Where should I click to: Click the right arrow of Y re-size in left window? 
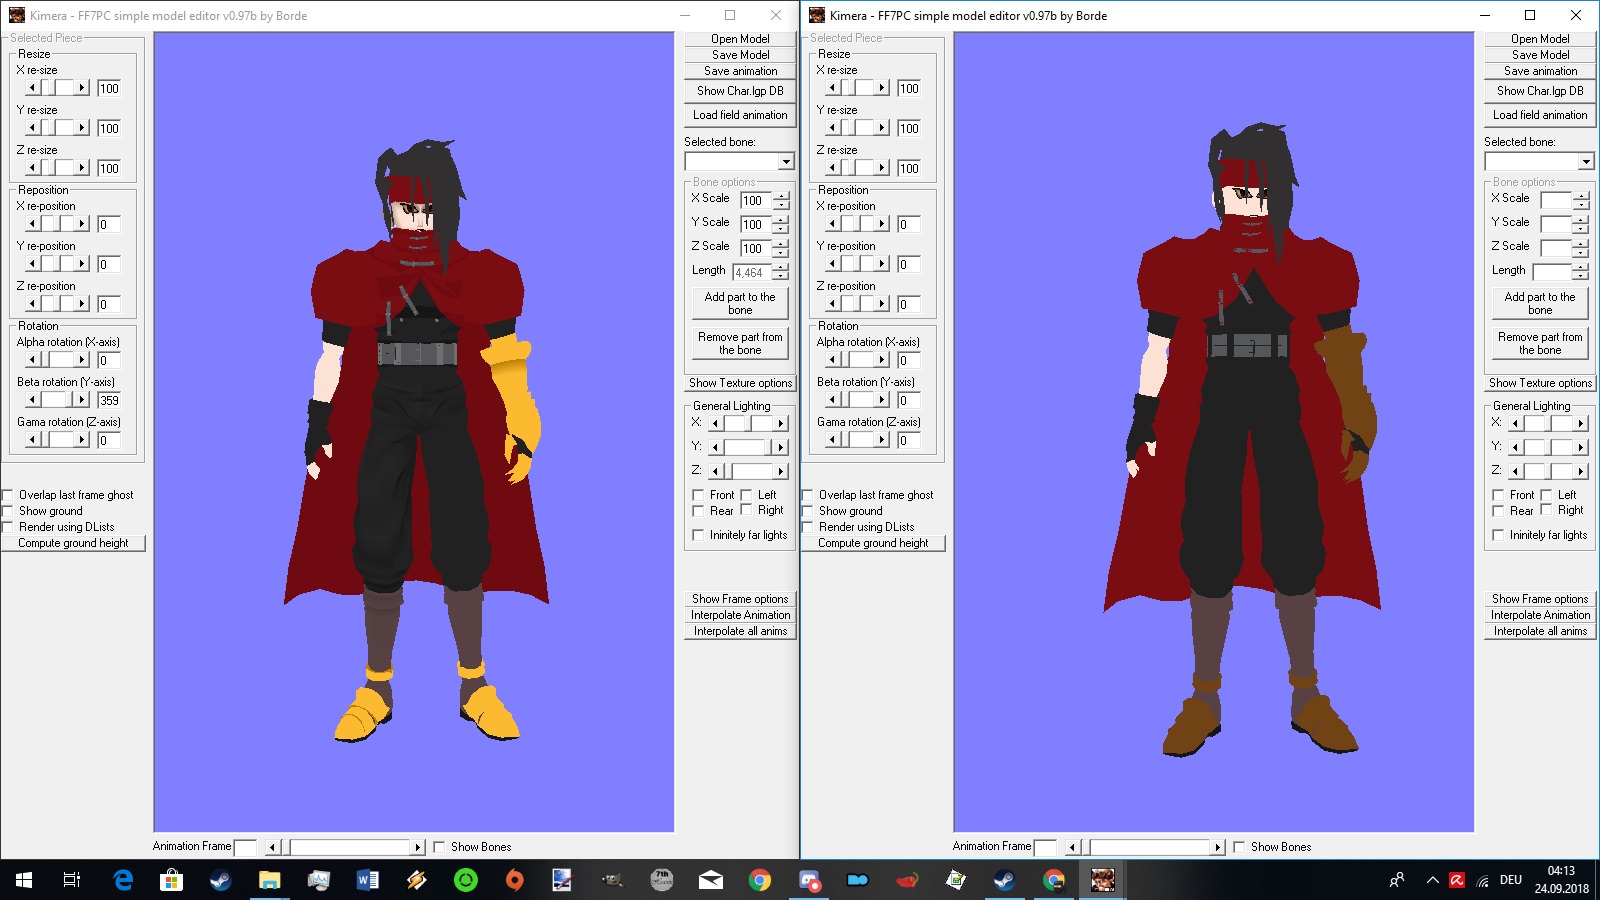click(82, 128)
